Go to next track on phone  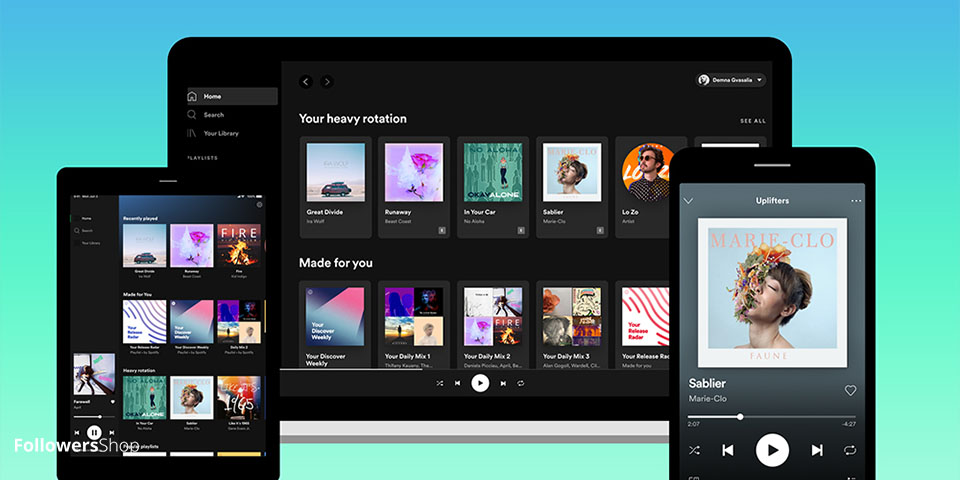(x=817, y=451)
